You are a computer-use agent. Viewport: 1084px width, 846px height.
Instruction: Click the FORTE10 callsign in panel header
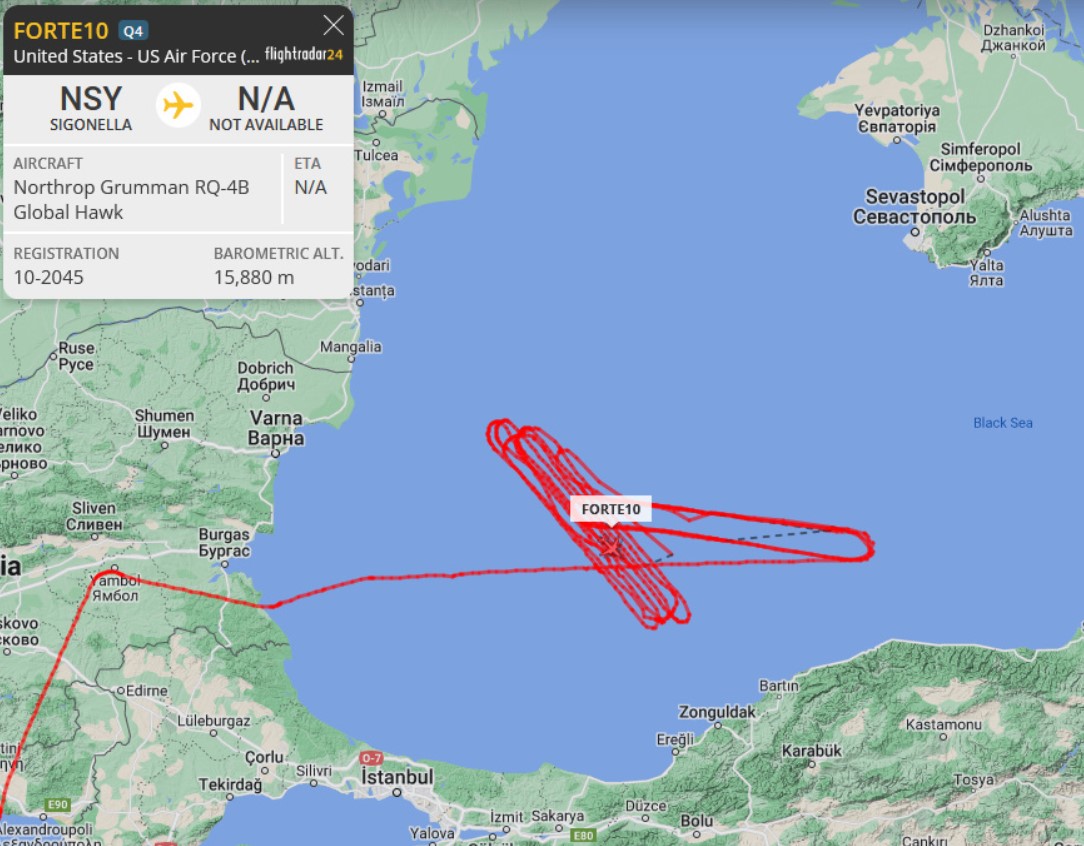[61, 31]
